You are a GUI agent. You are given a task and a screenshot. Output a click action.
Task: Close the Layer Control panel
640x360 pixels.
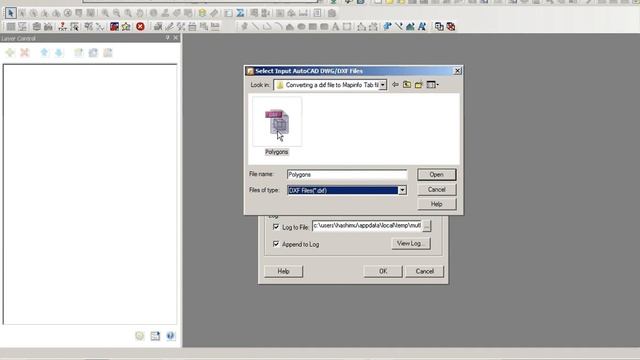coord(176,38)
